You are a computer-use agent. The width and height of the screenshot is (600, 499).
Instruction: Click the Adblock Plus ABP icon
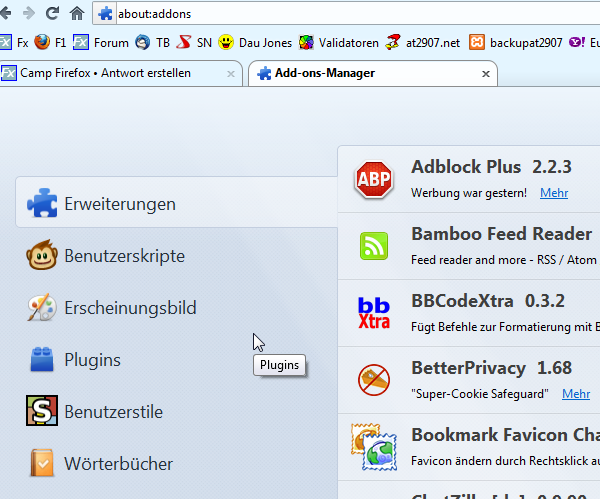tap(374, 179)
